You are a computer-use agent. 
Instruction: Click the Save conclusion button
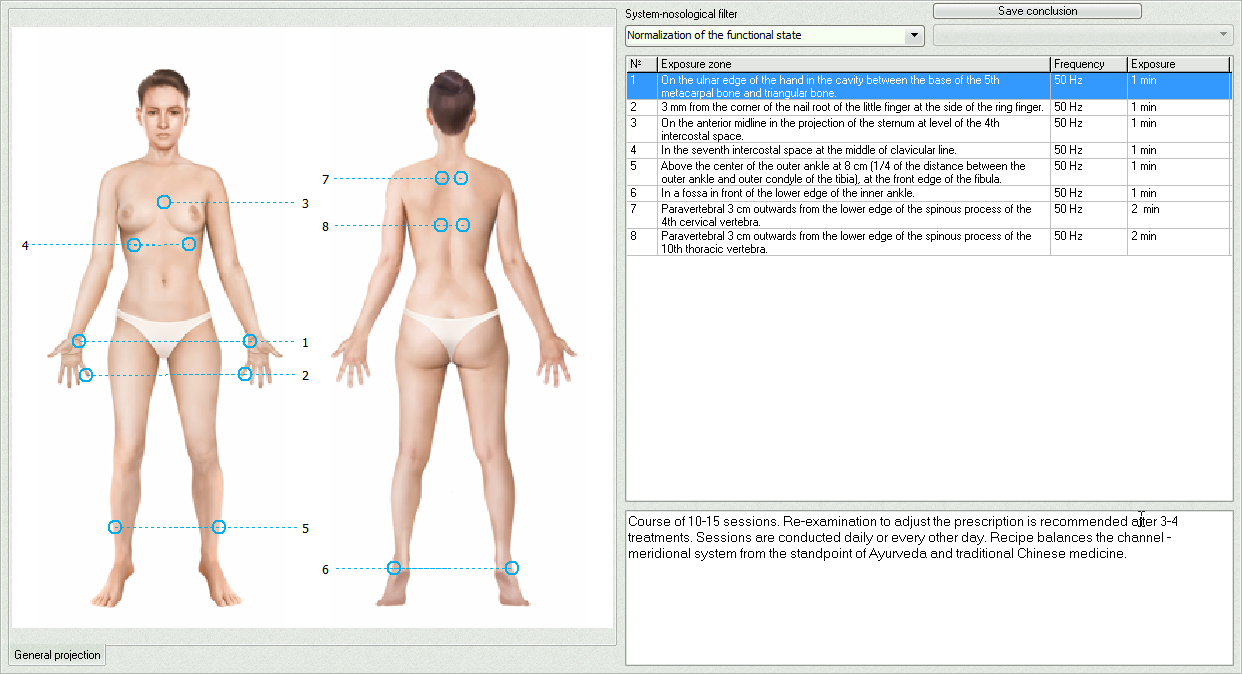click(x=1037, y=11)
